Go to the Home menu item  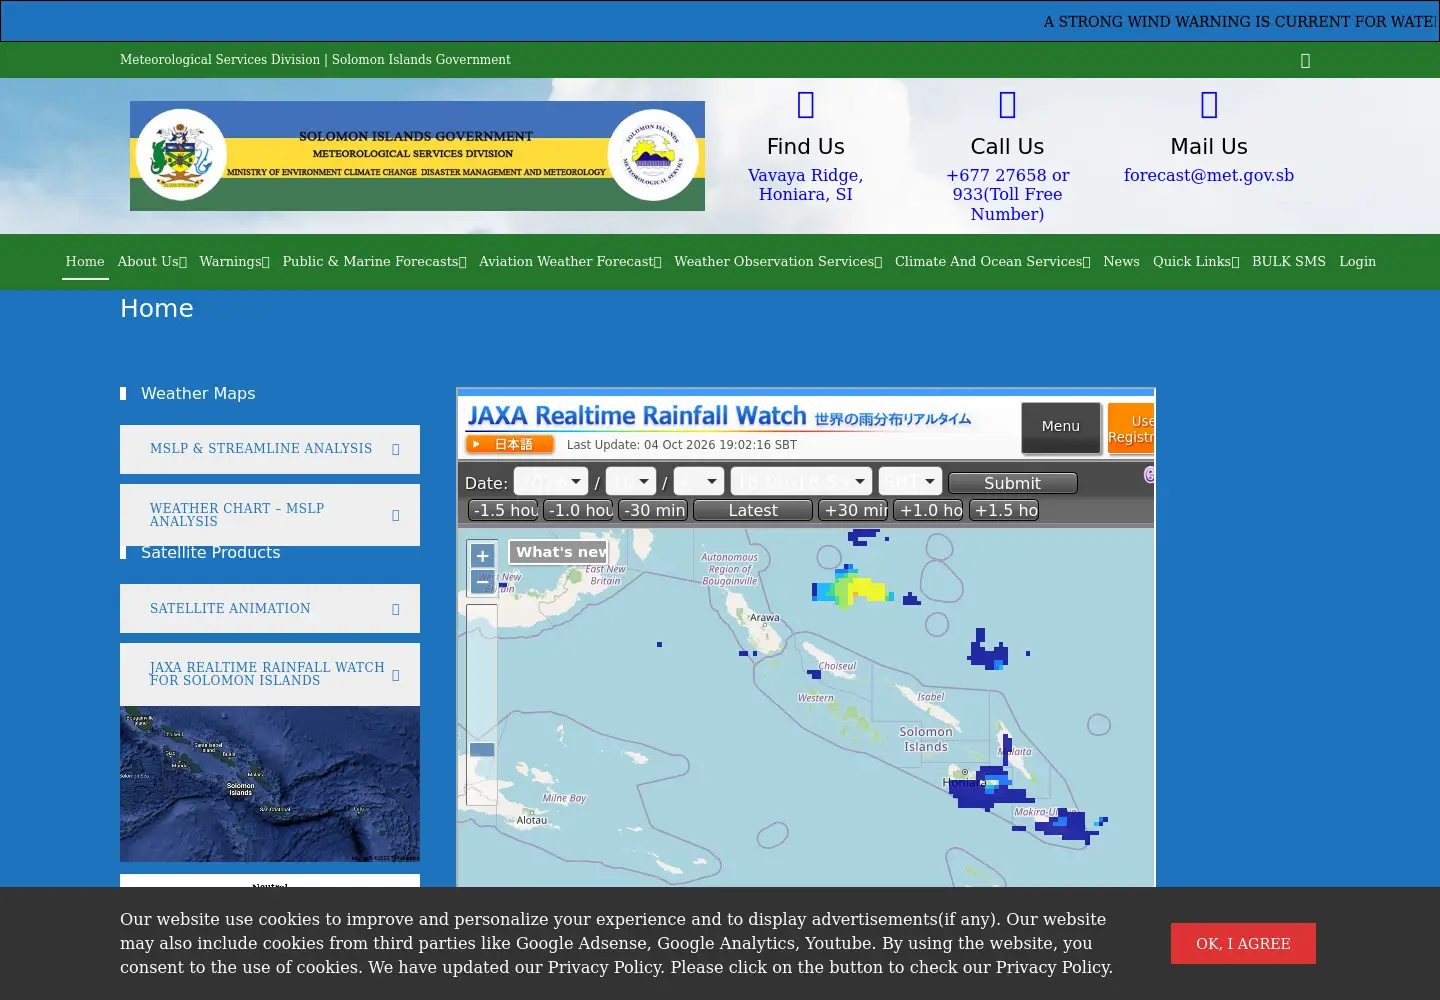pyautogui.click(x=85, y=262)
